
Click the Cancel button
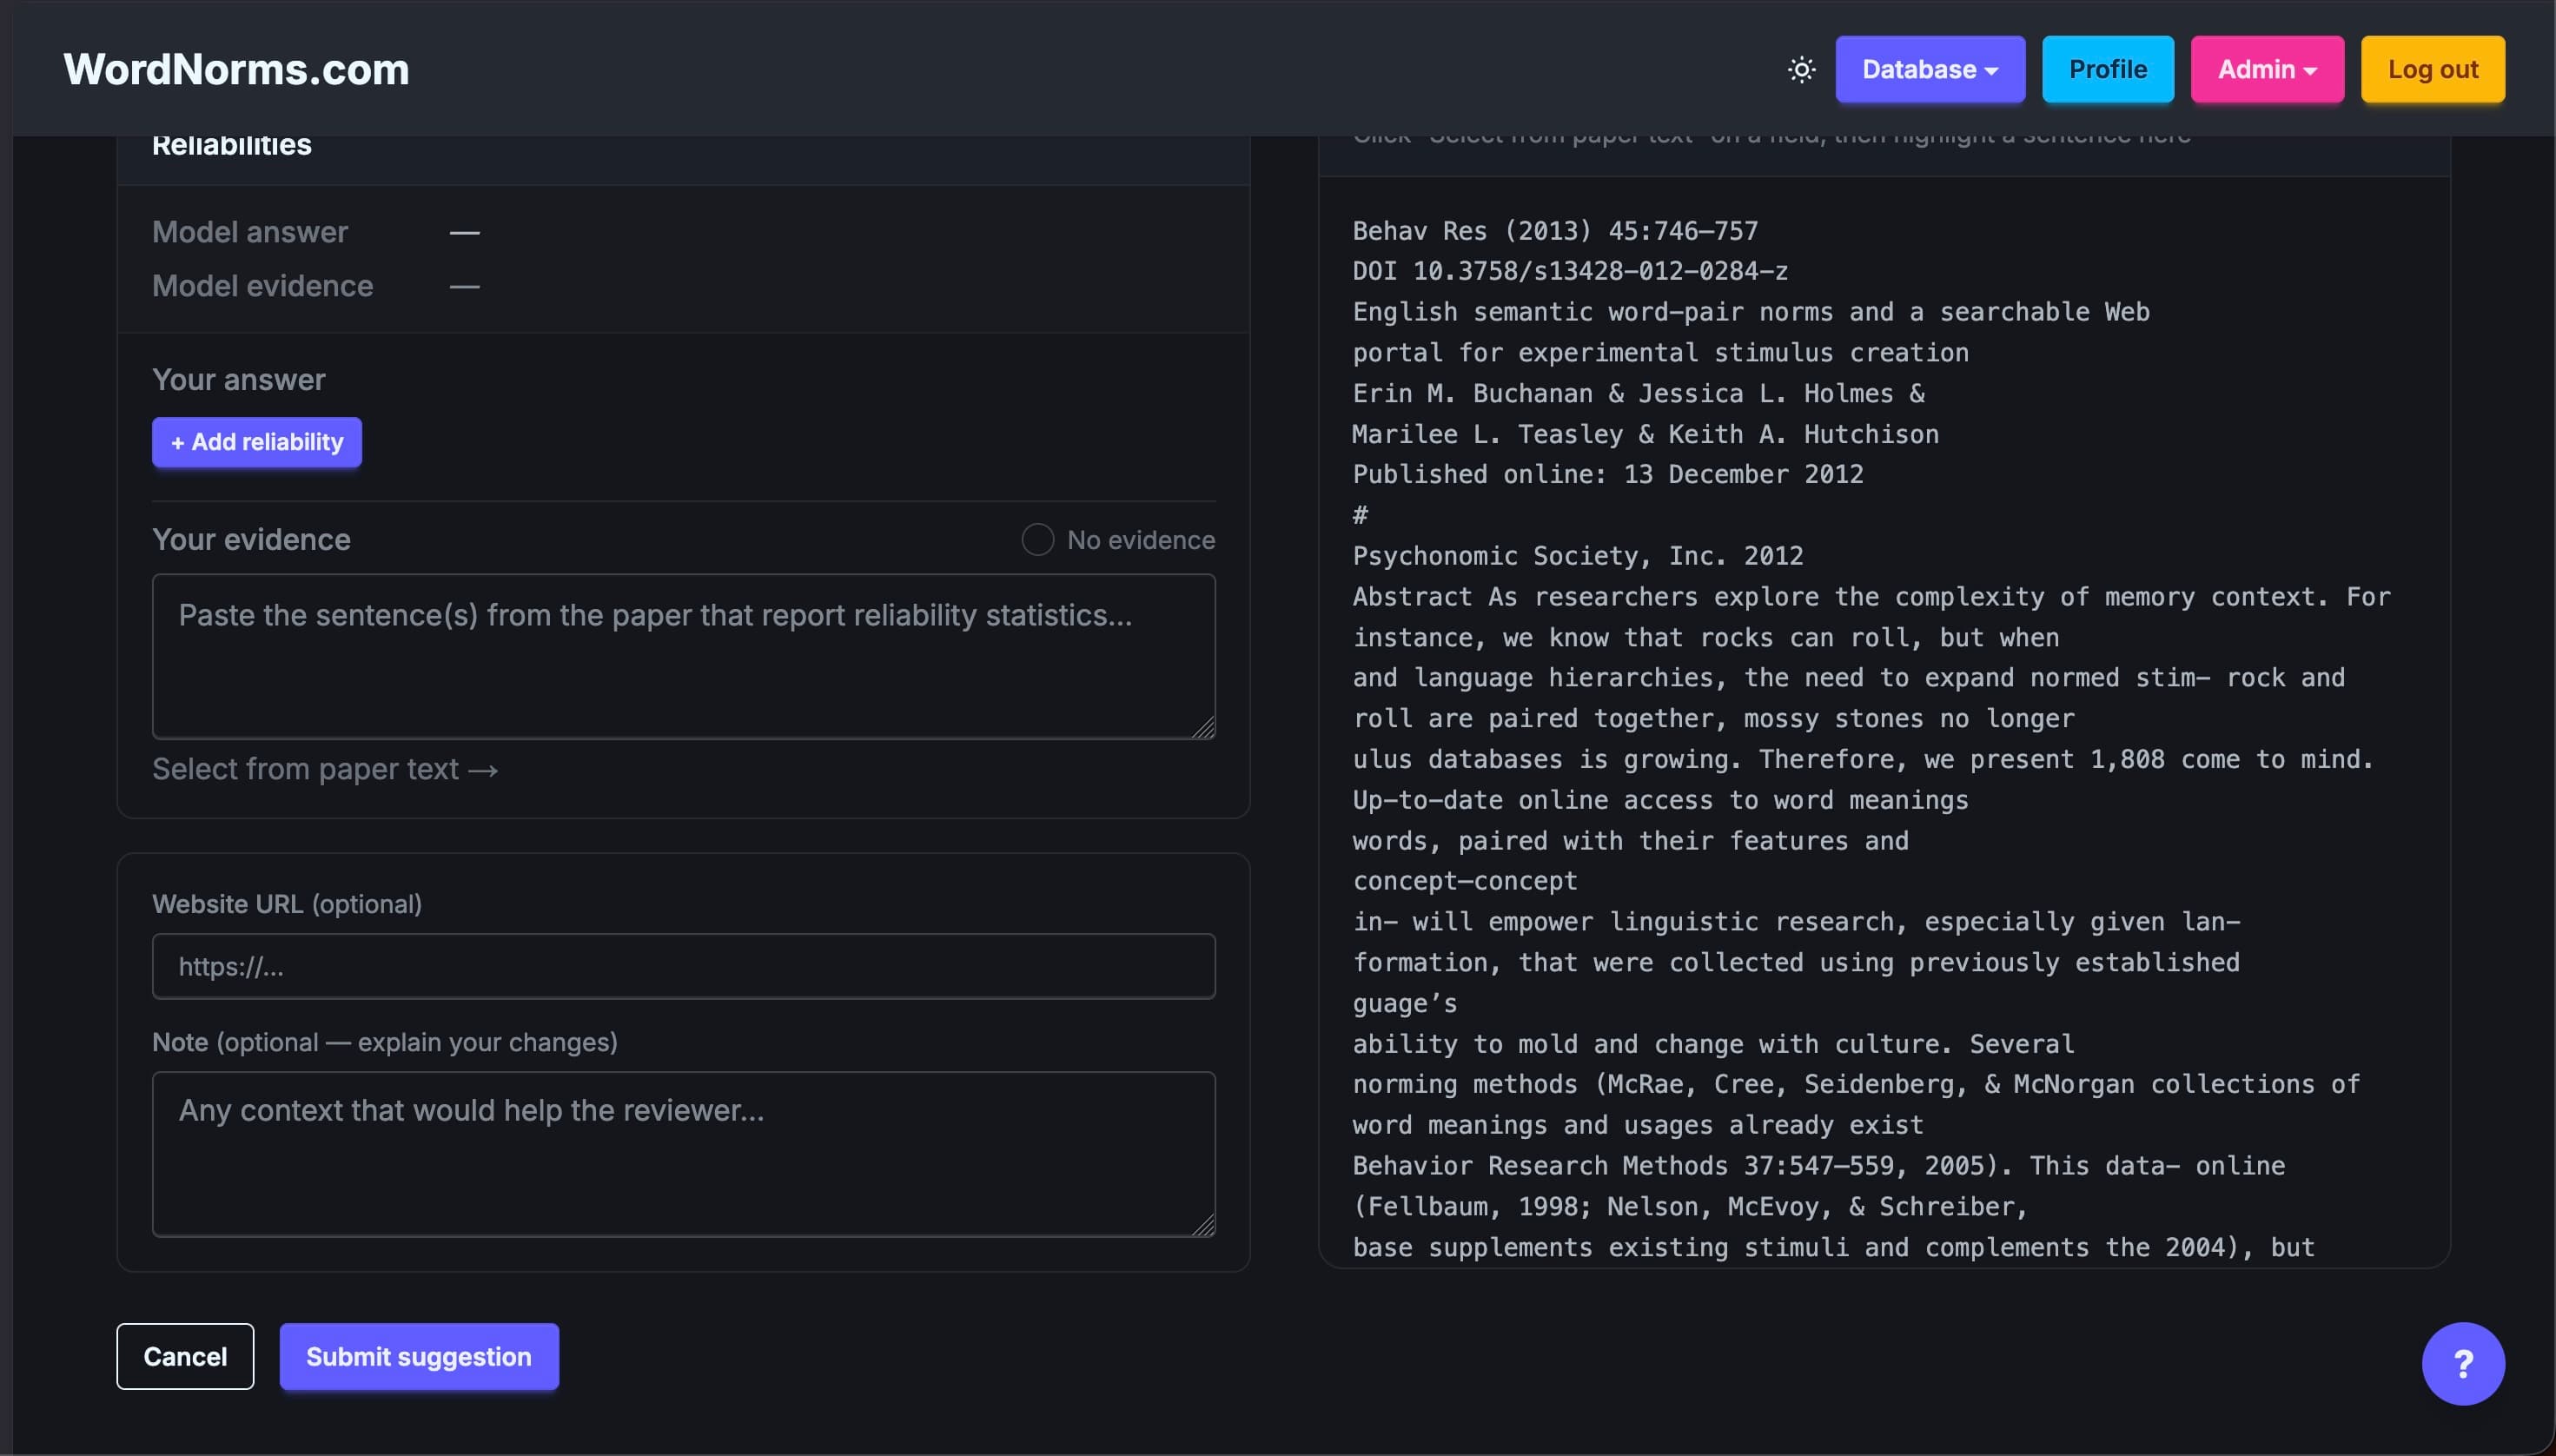(x=185, y=1356)
